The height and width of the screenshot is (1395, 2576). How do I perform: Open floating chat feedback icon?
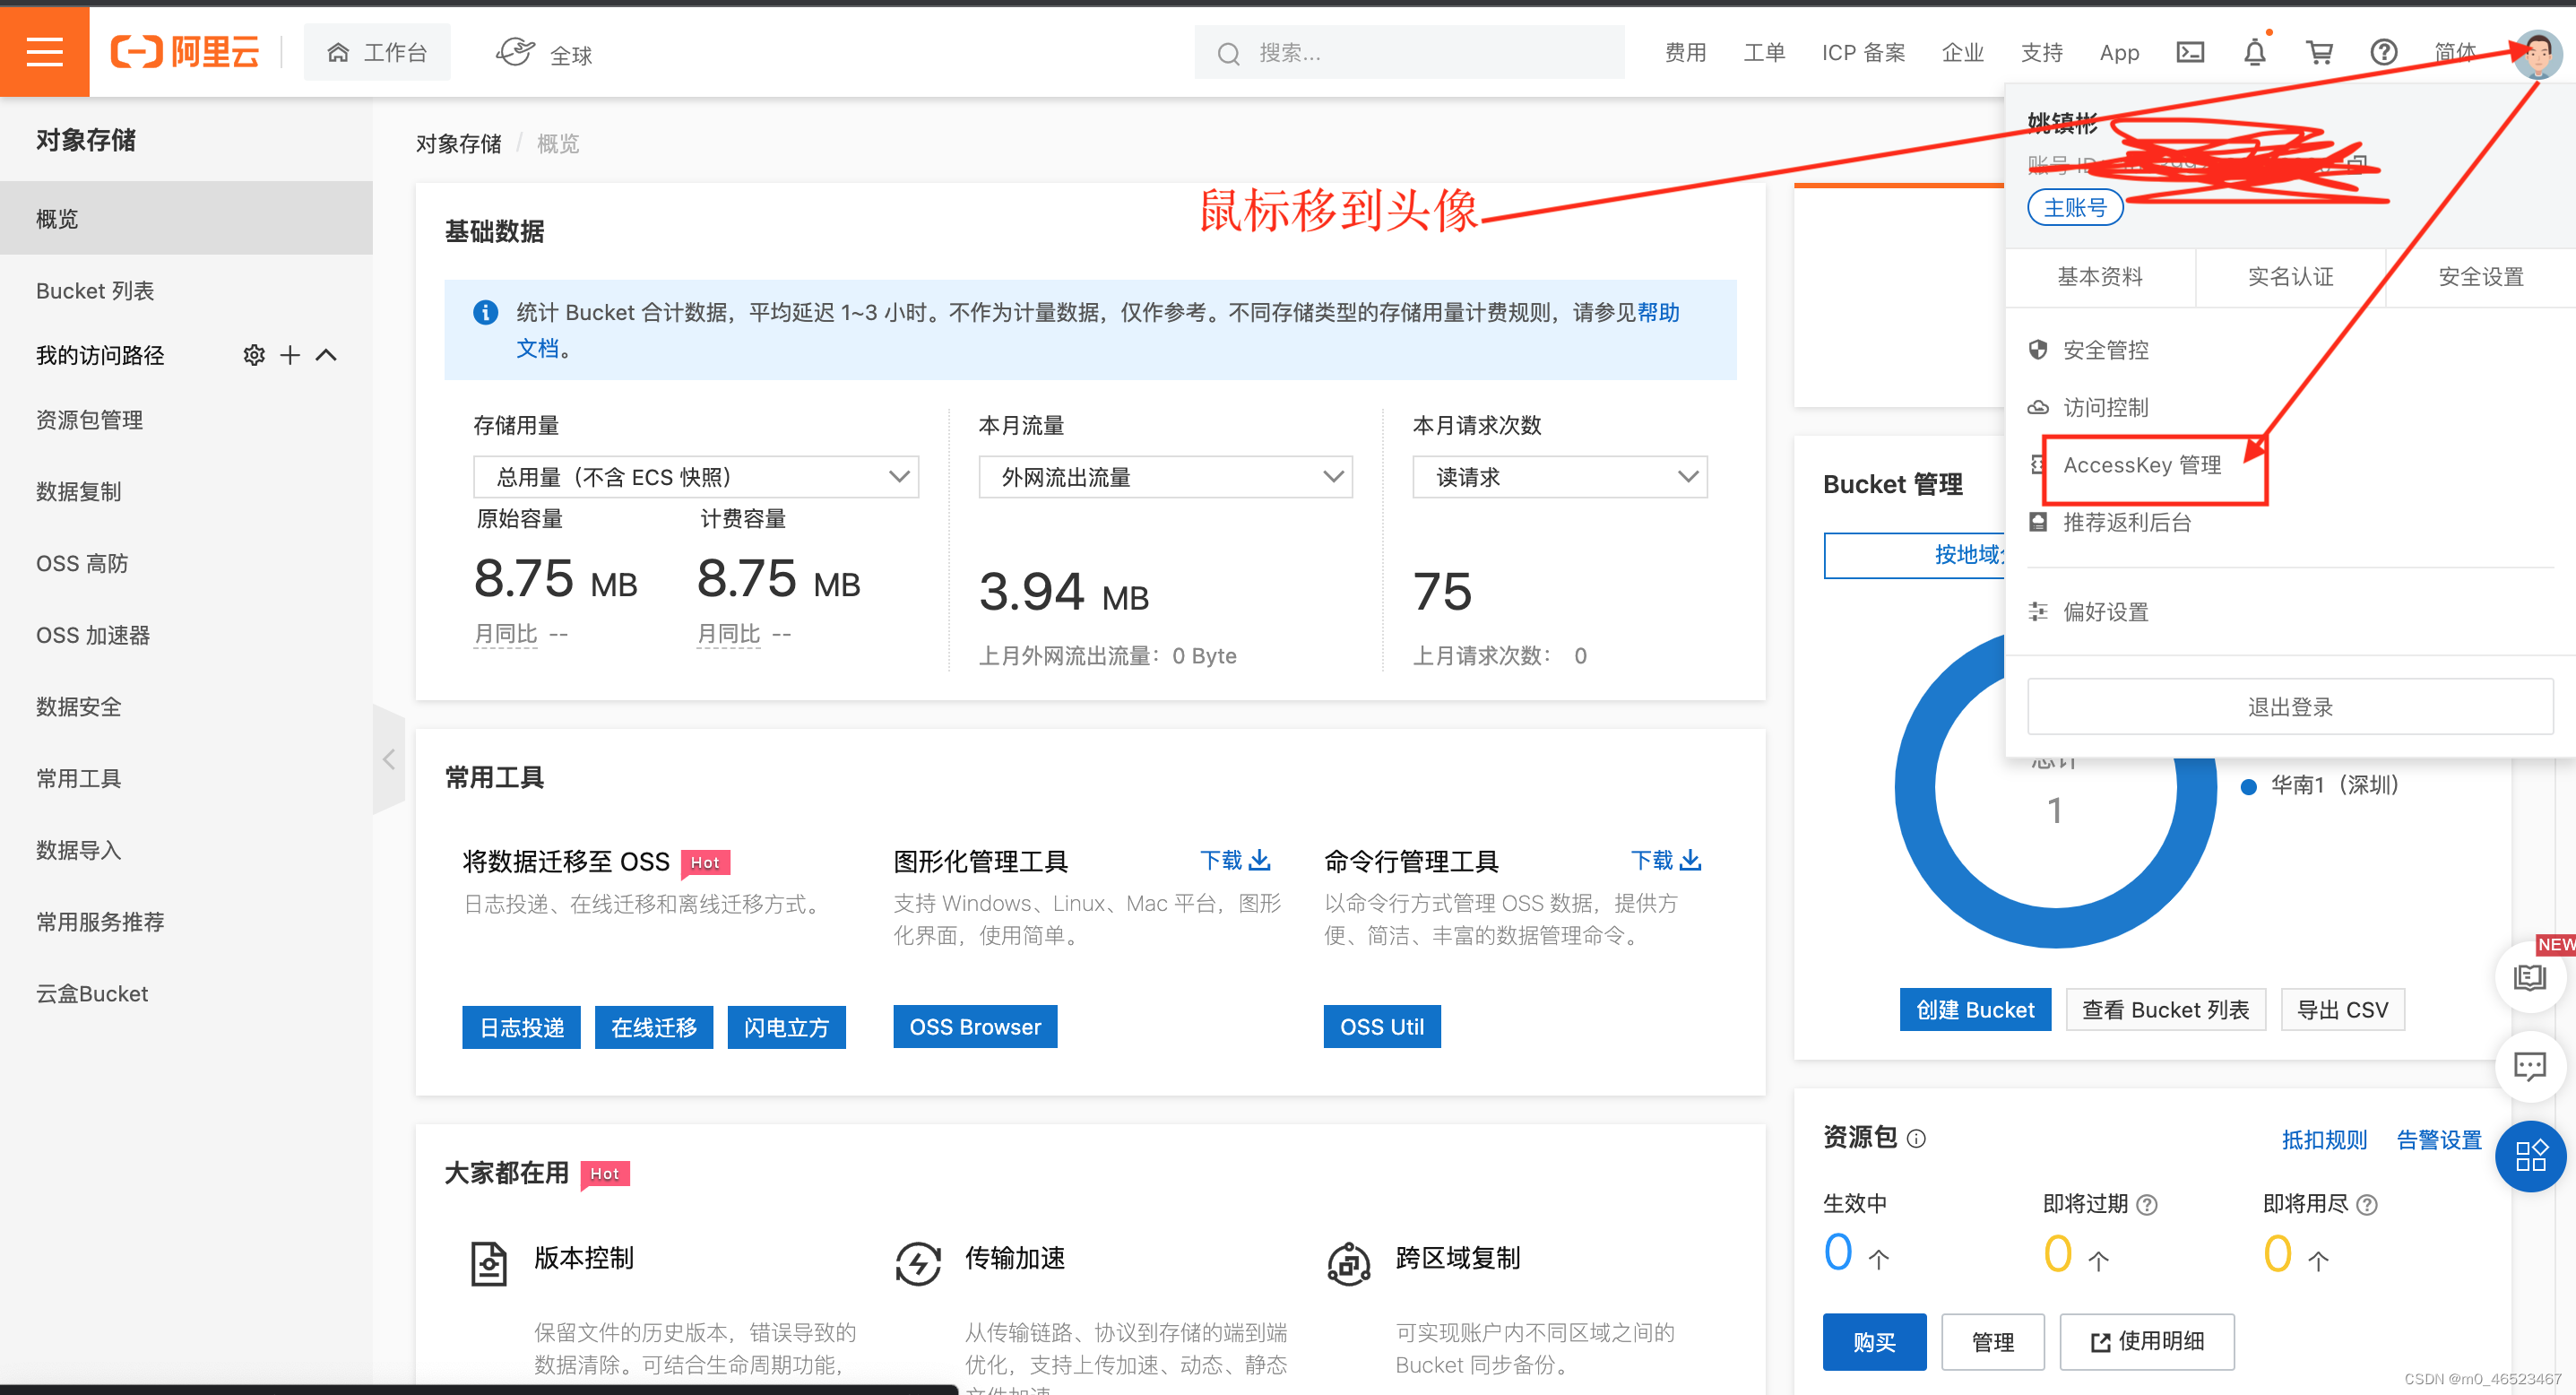coord(2530,1066)
